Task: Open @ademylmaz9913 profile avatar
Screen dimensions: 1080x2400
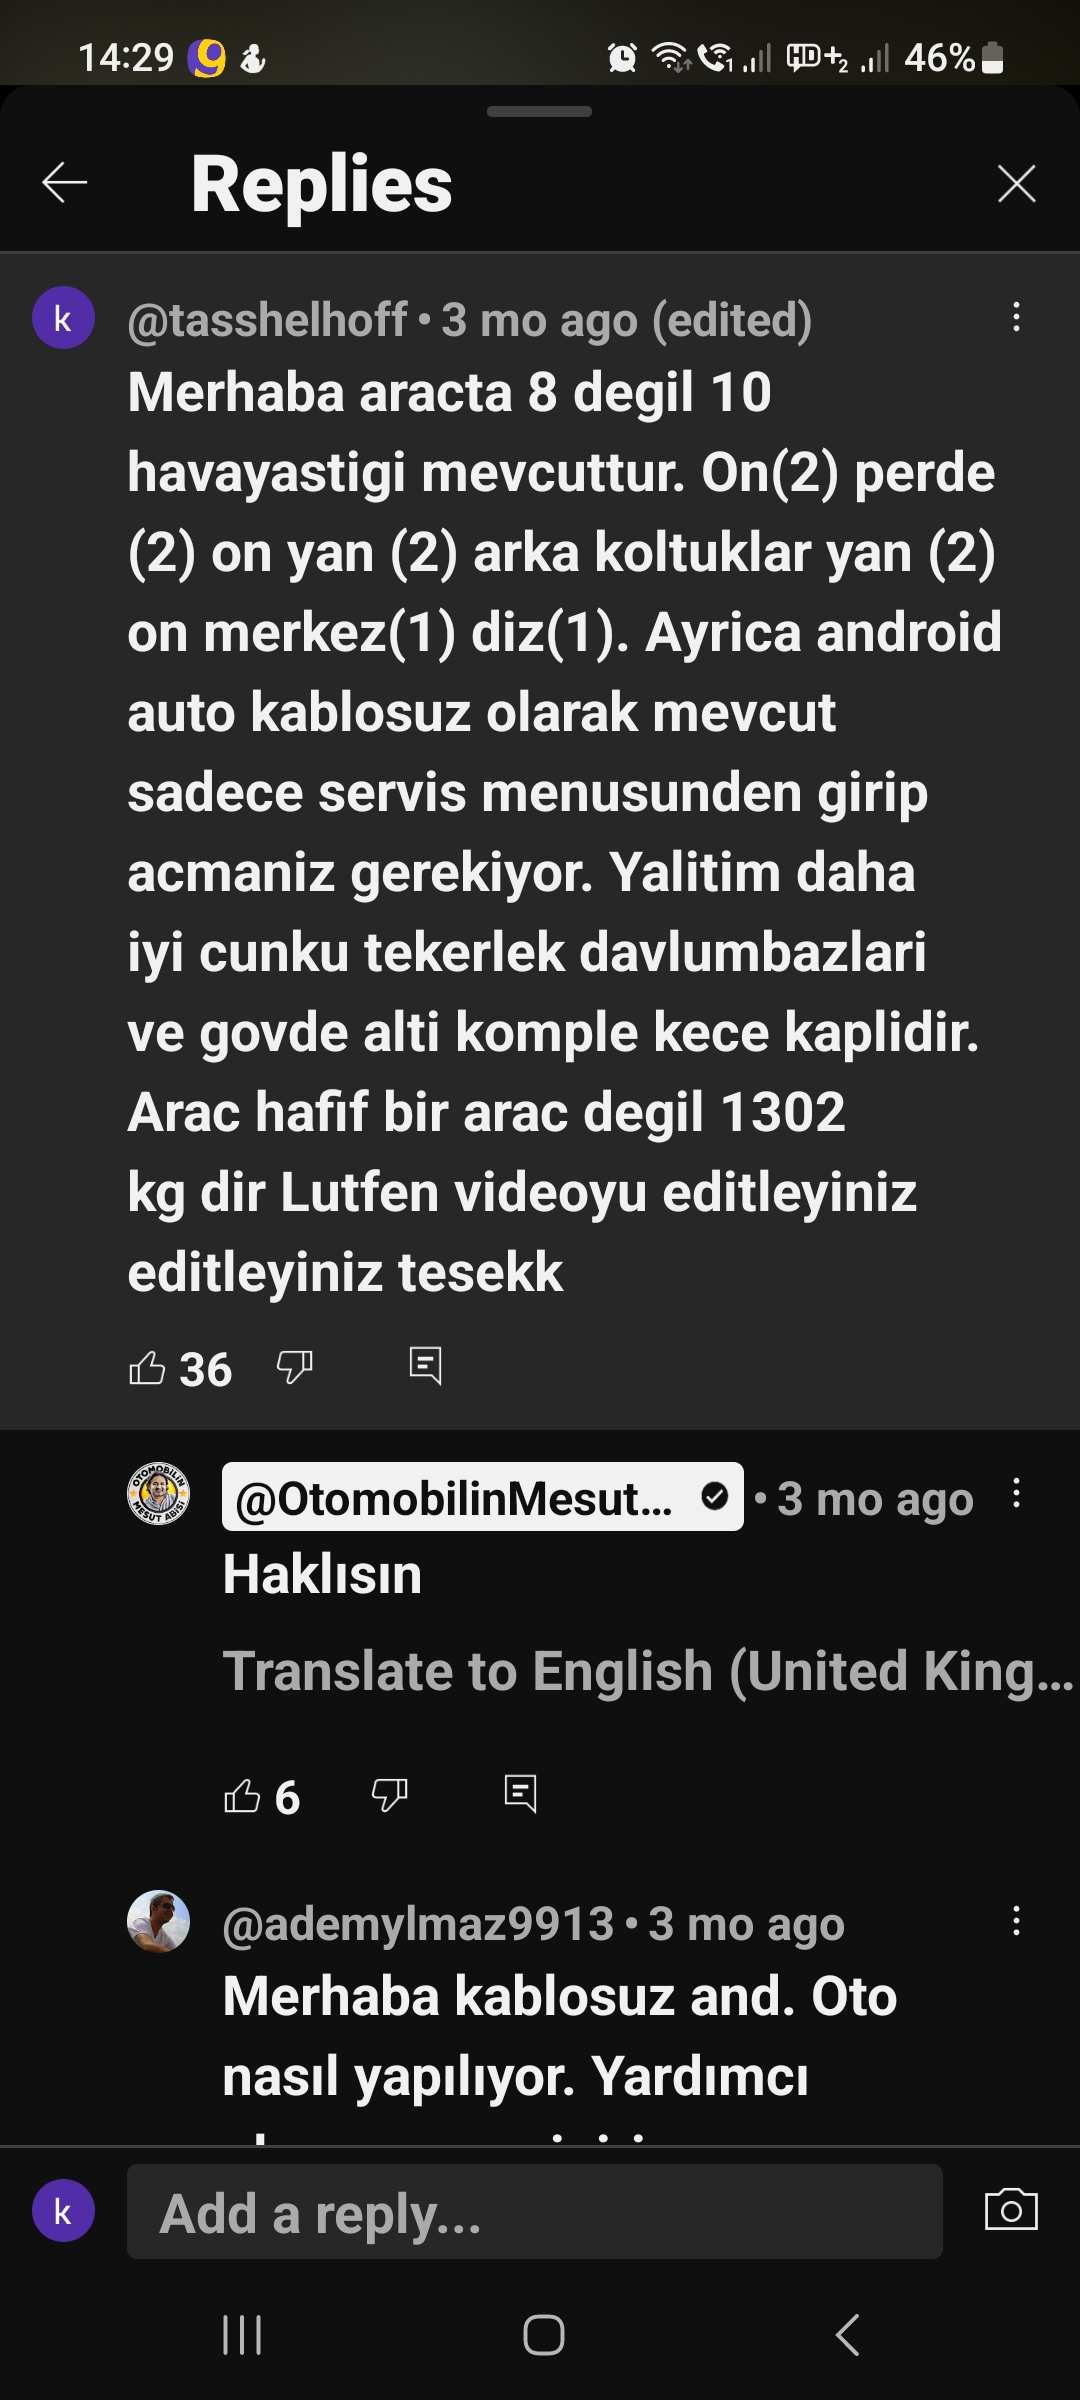Action: 158,1921
